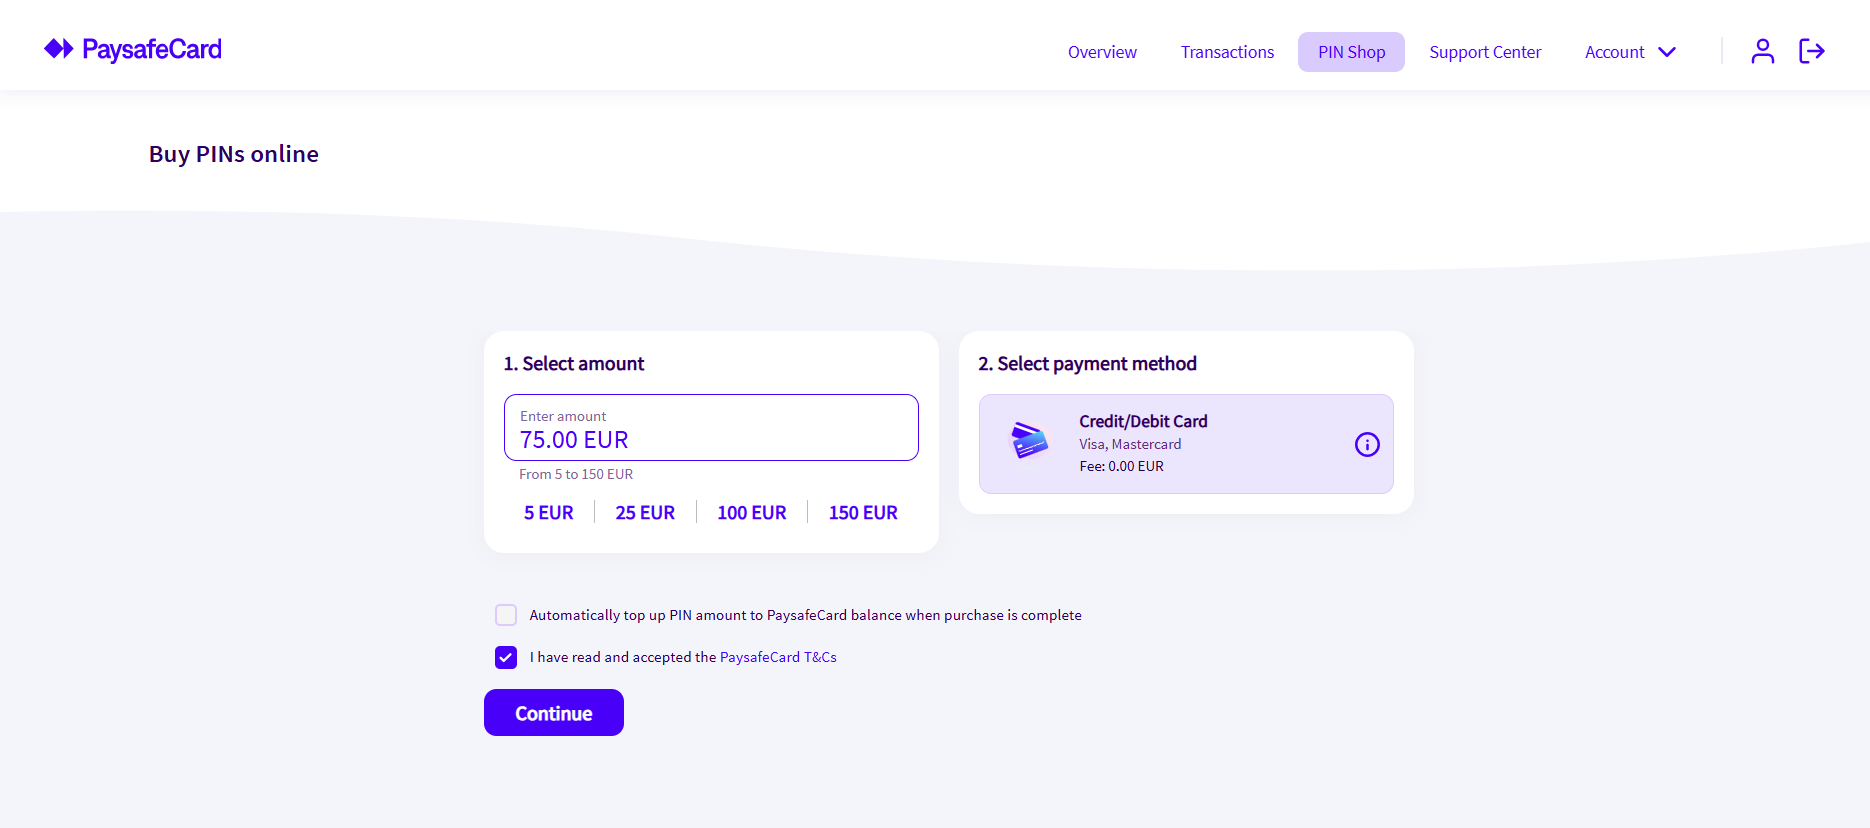Click the '2. Select payment method' heading

tap(1087, 364)
